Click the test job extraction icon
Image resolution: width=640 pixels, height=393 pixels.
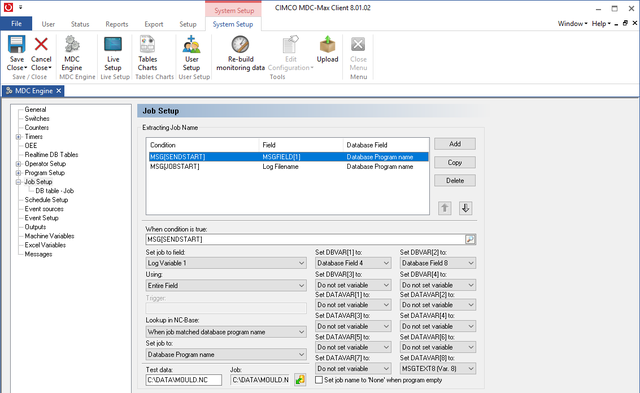tap(300, 380)
